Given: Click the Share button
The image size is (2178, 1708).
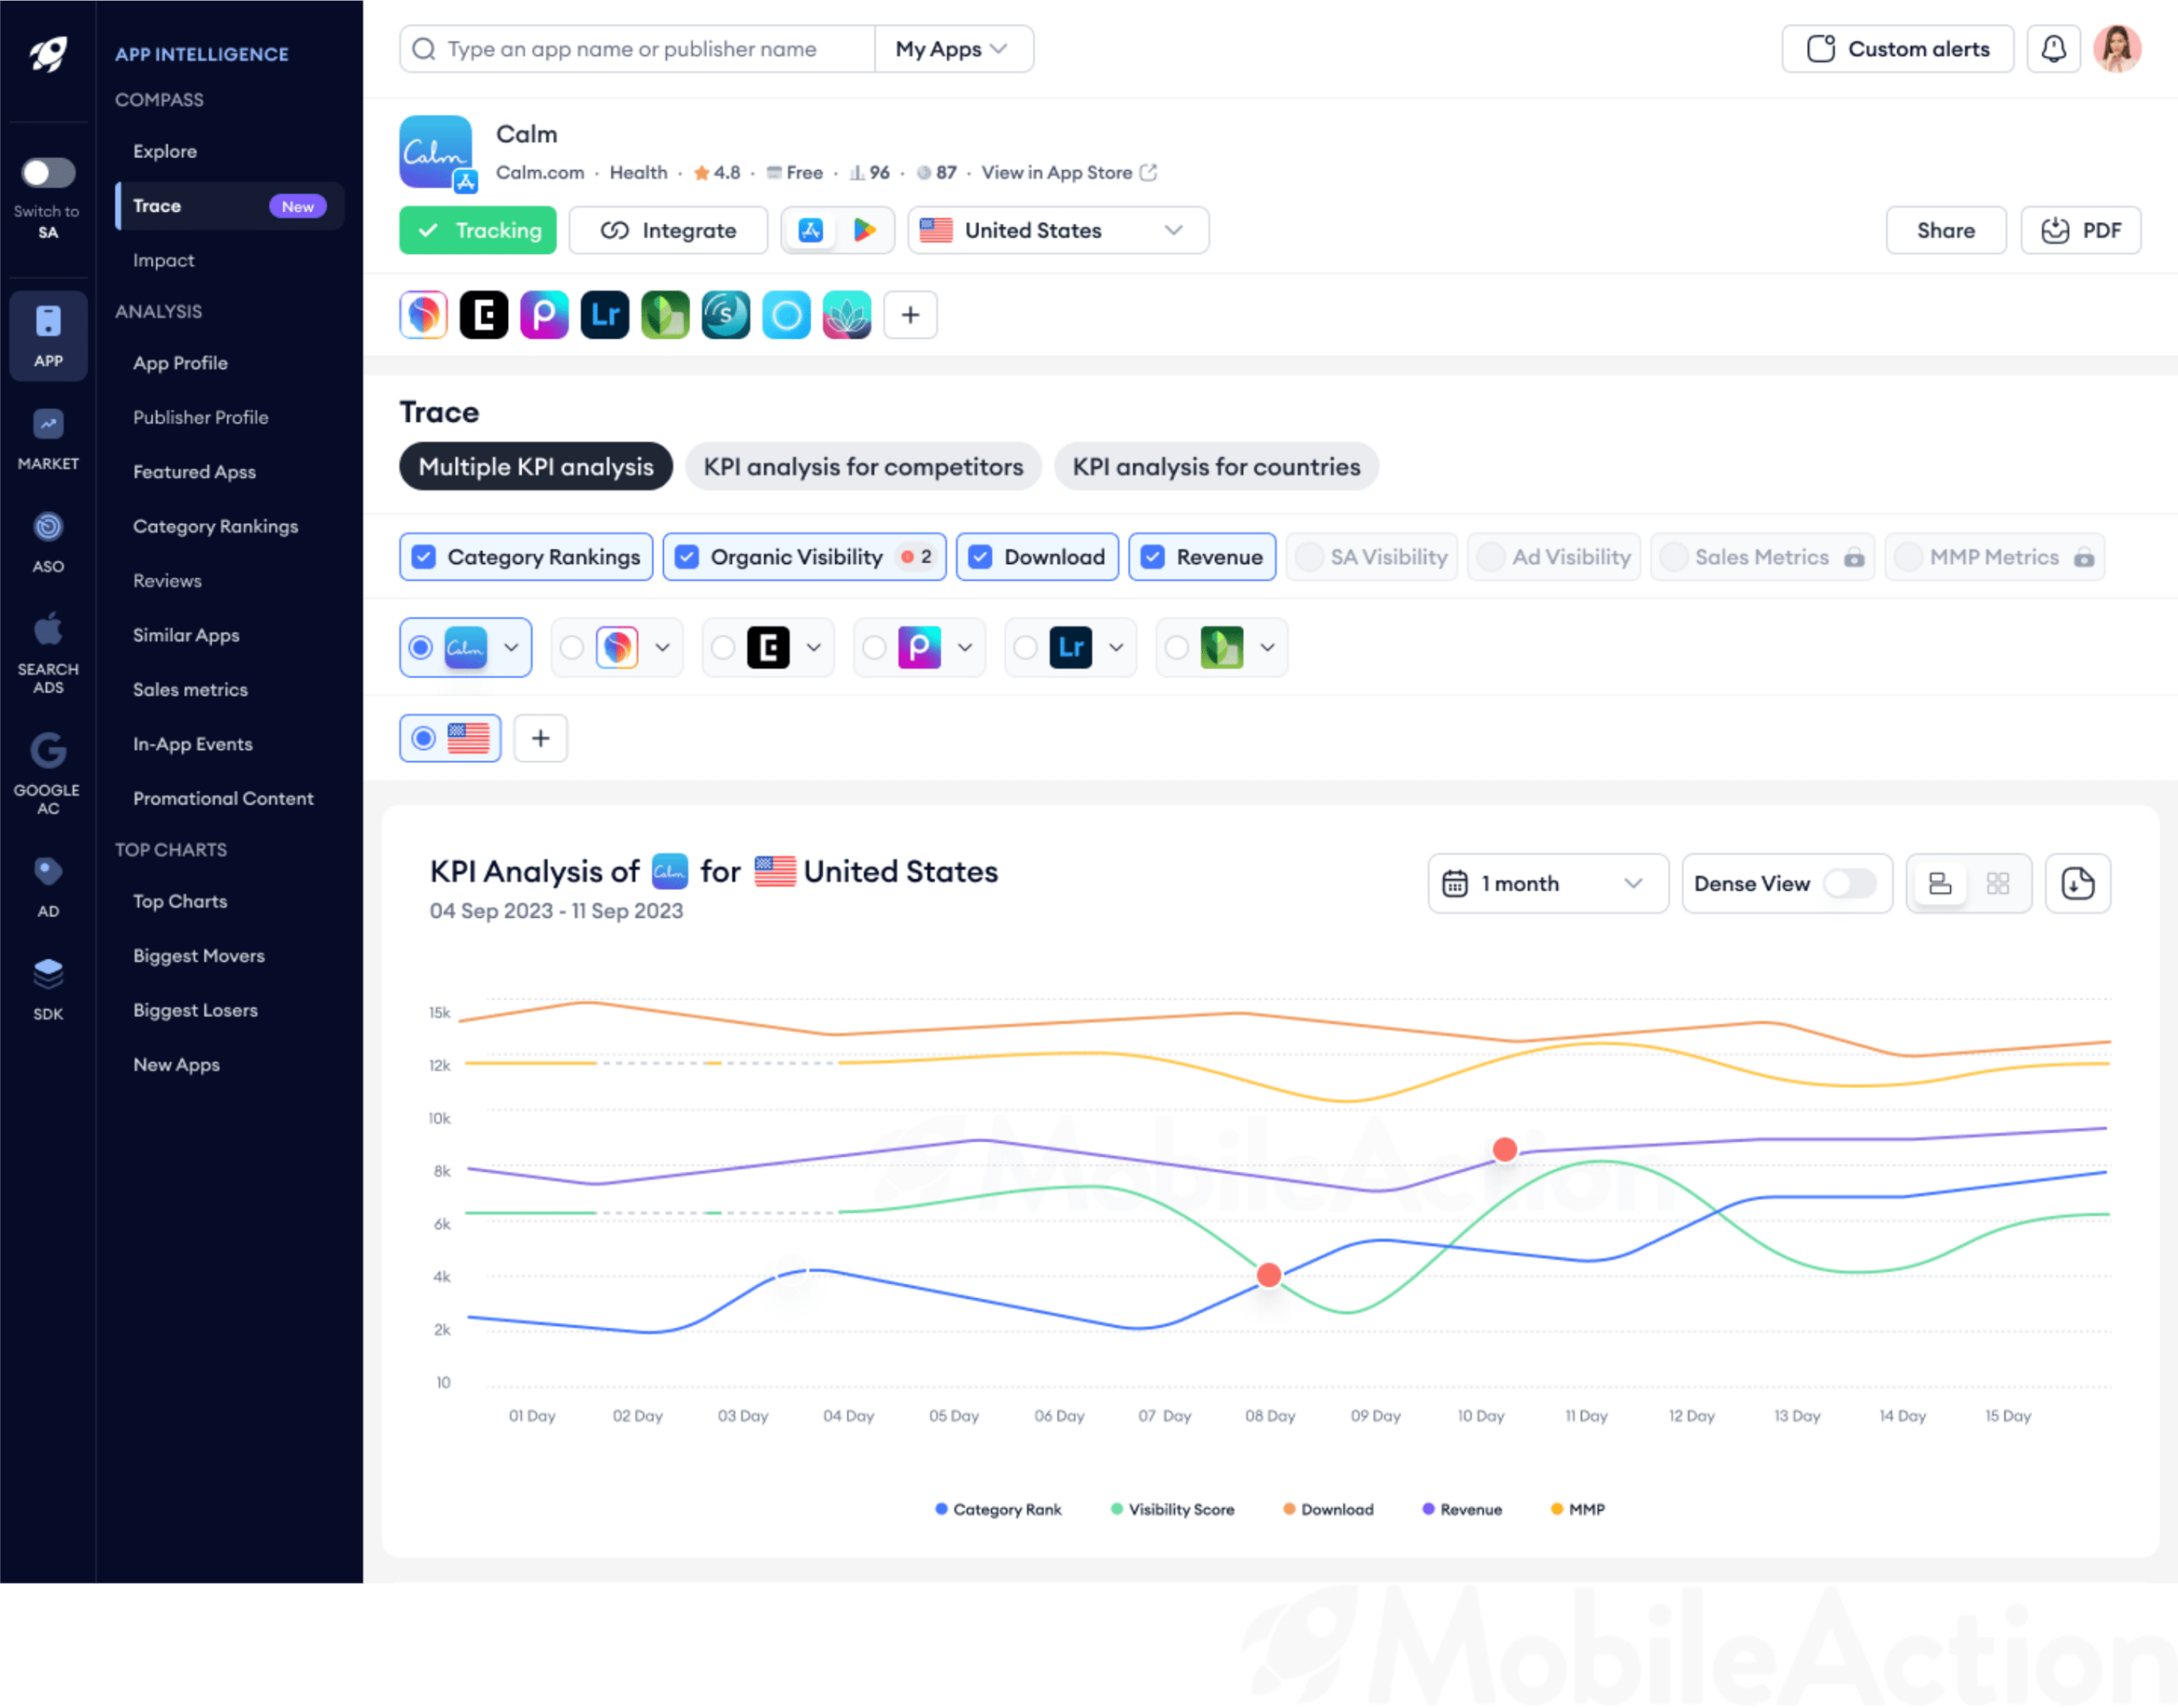Looking at the screenshot, I should coord(1945,231).
